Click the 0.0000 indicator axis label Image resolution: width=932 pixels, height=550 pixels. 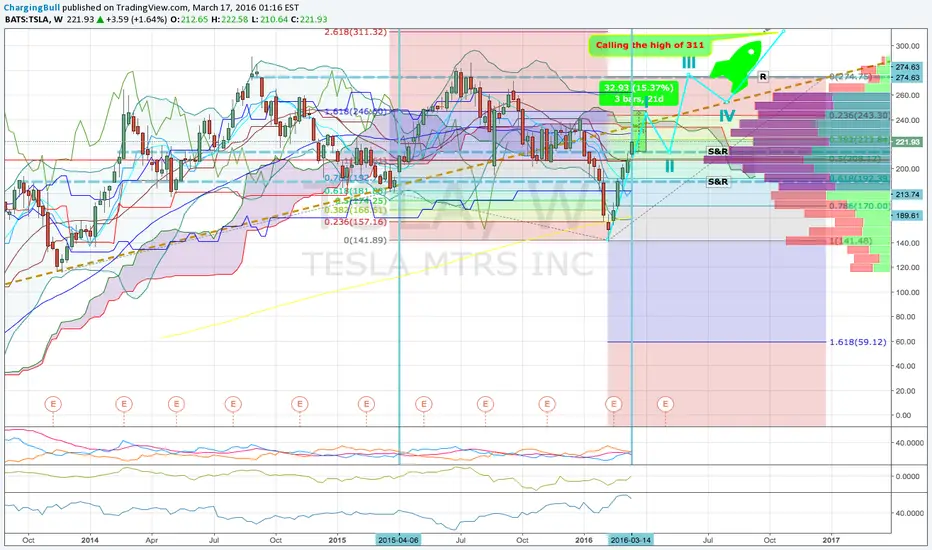pos(907,476)
